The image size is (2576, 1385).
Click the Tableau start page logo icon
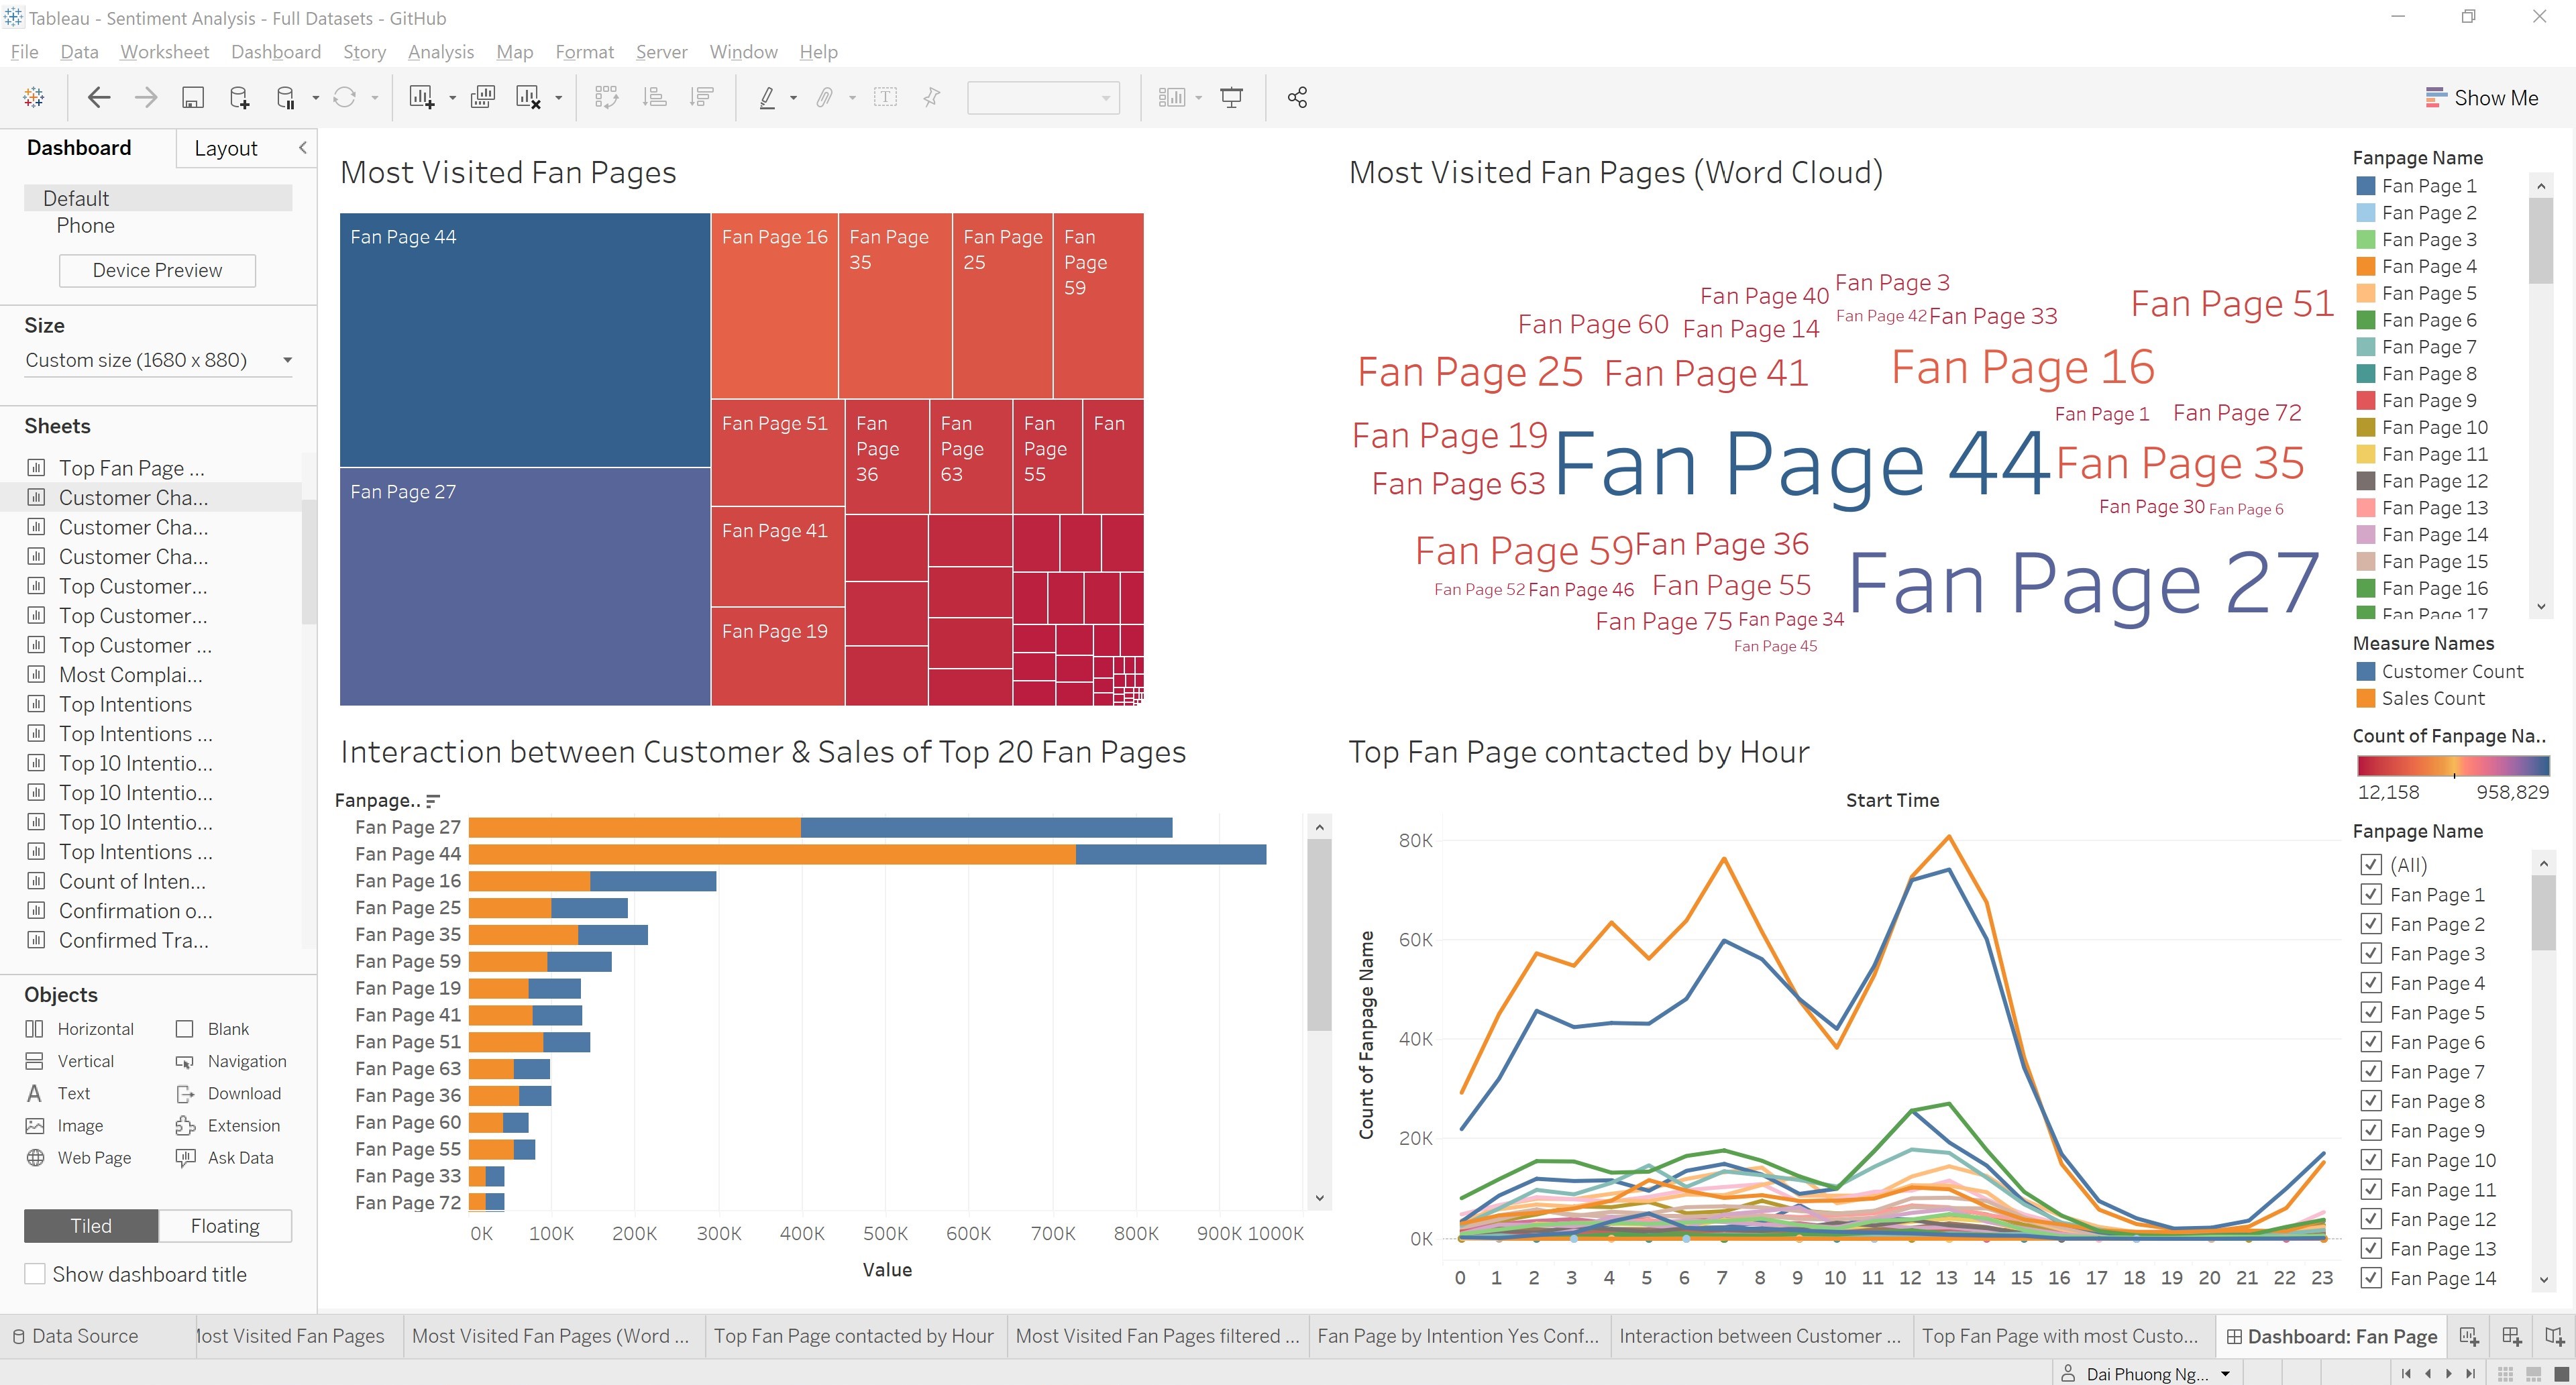click(33, 97)
